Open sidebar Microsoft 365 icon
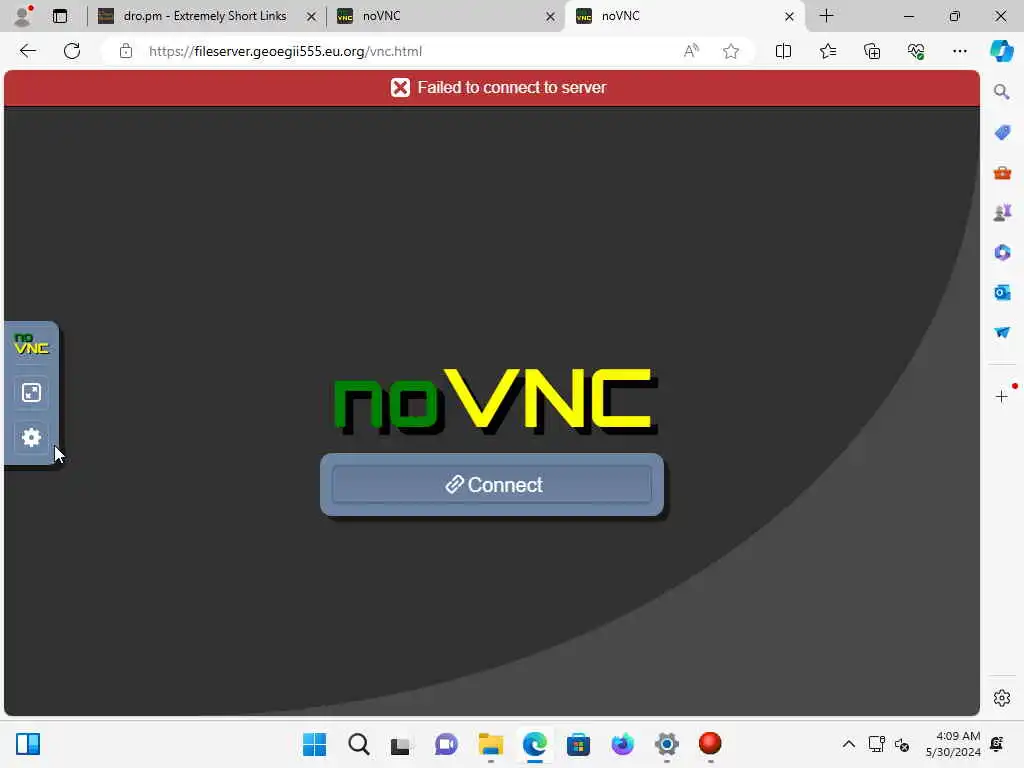 1002,252
